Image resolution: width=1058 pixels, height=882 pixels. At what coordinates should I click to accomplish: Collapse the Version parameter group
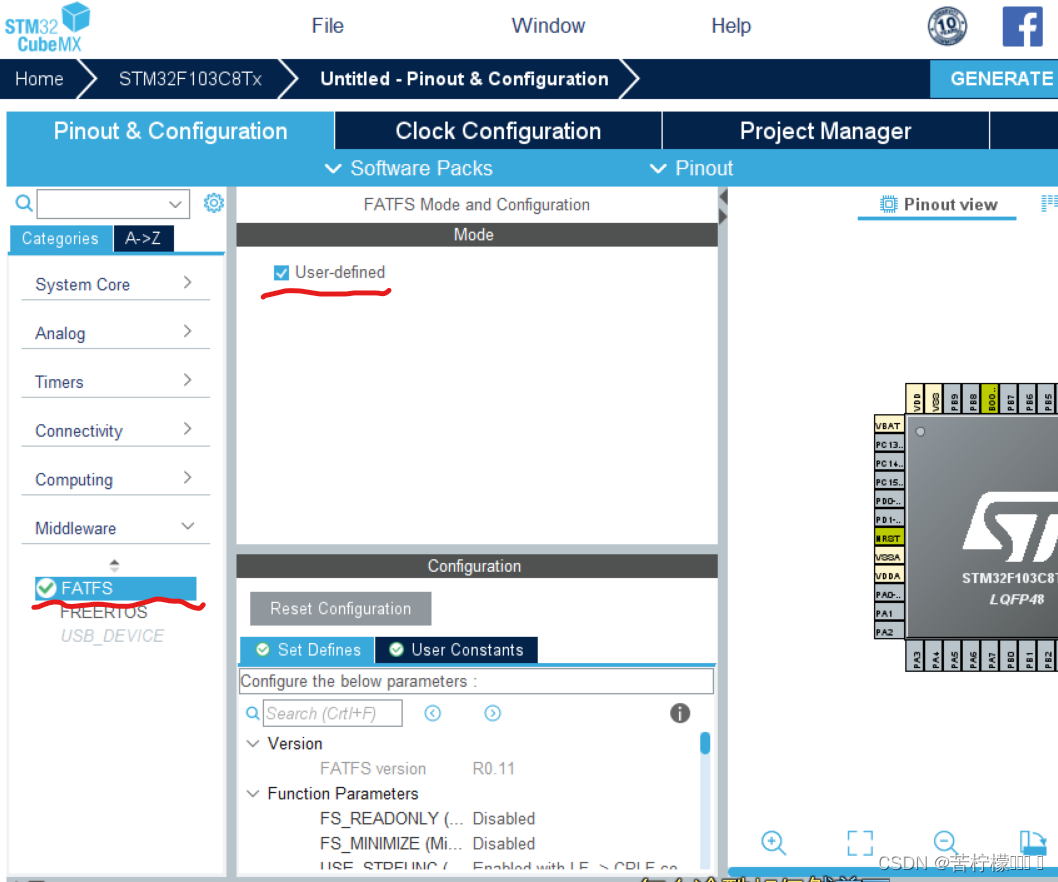[x=253, y=744]
